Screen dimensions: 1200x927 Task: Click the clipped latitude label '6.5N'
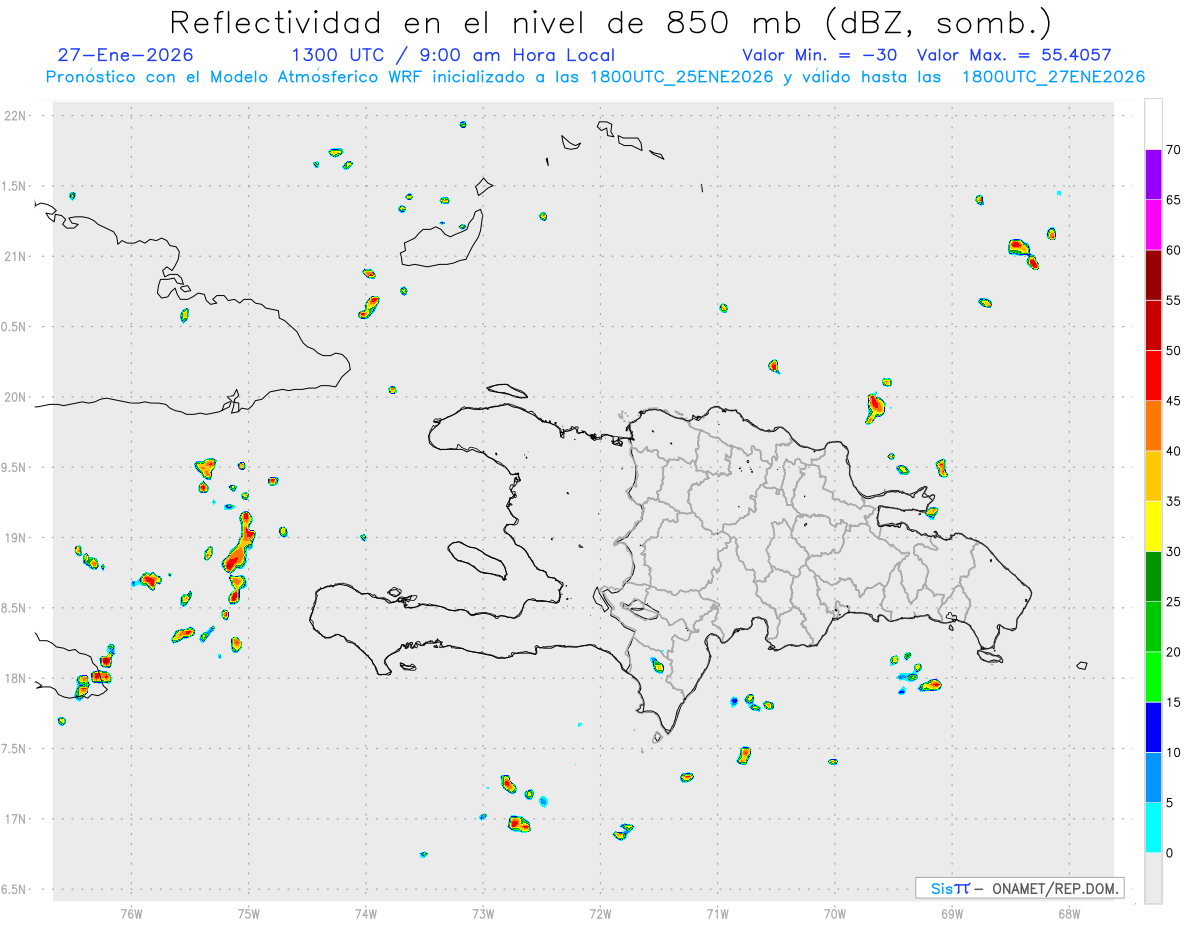coord(15,889)
